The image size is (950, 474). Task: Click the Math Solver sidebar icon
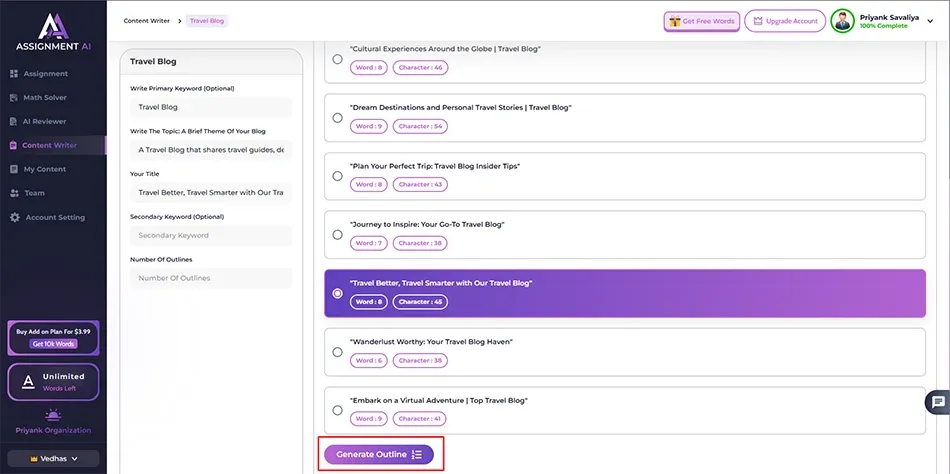14,97
